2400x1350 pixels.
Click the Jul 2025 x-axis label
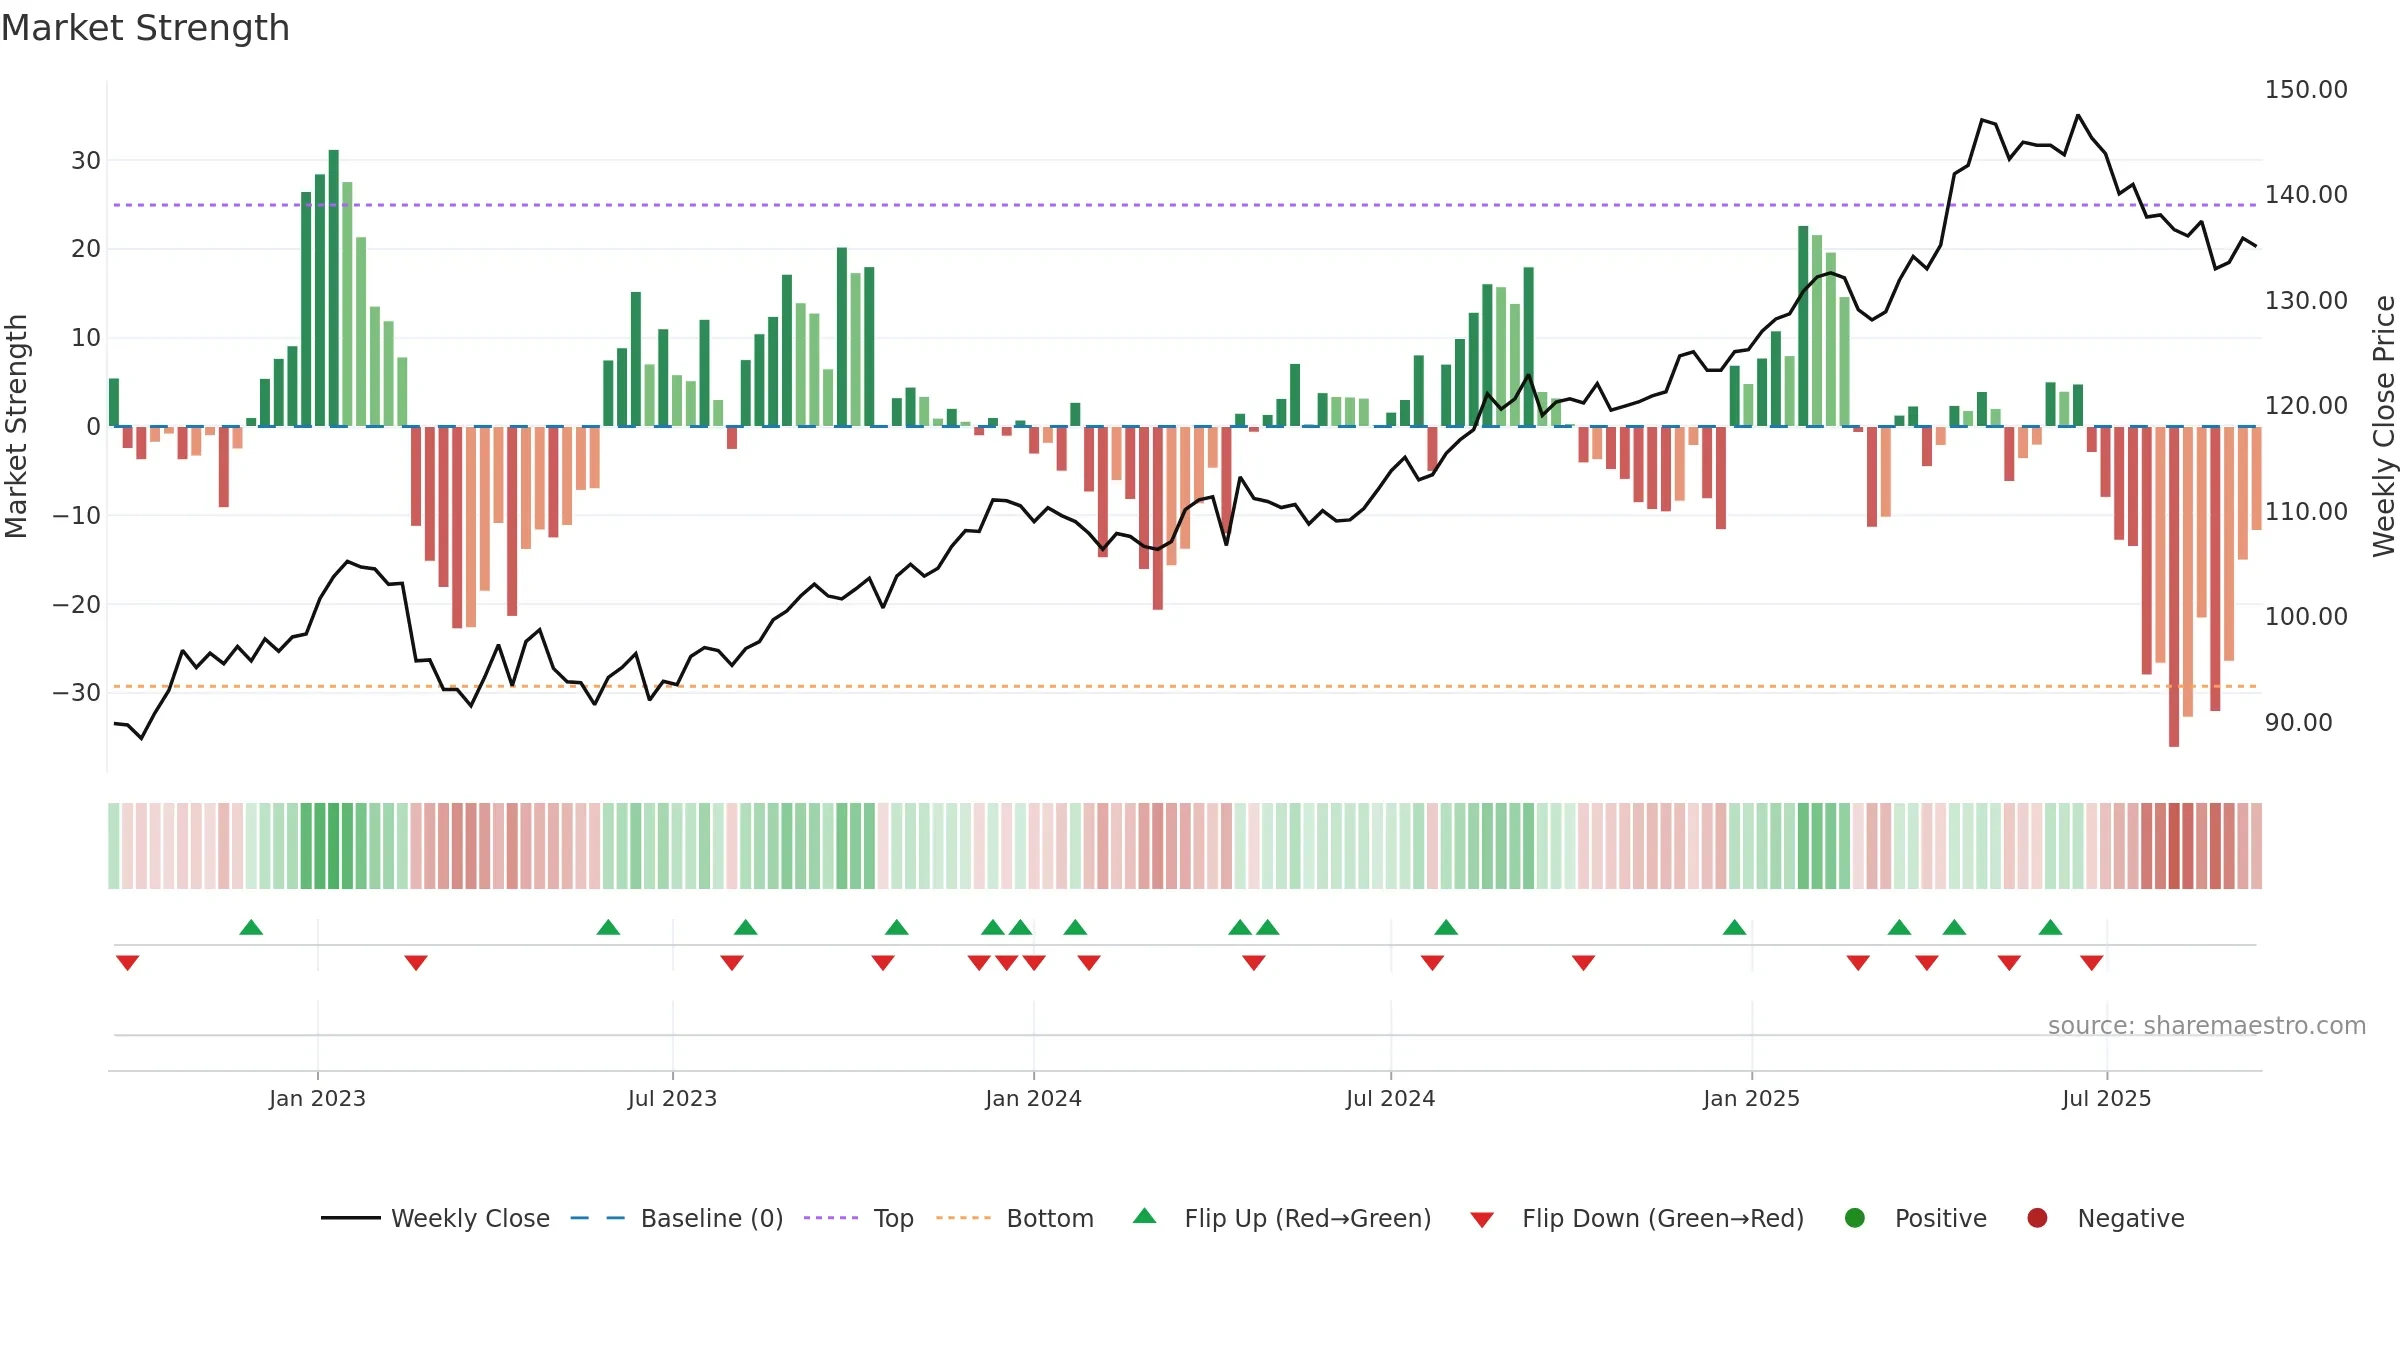coord(2106,1099)
